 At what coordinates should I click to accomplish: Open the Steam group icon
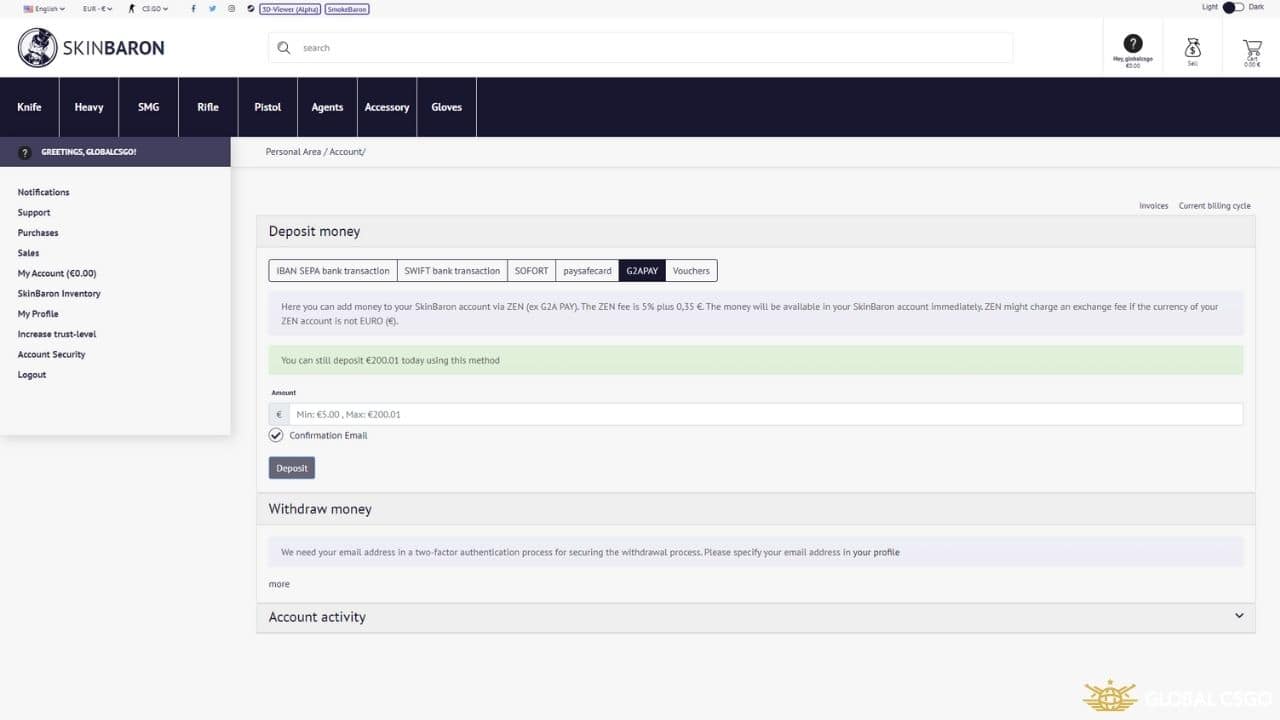pyautogui.click(x=251, y=8)
